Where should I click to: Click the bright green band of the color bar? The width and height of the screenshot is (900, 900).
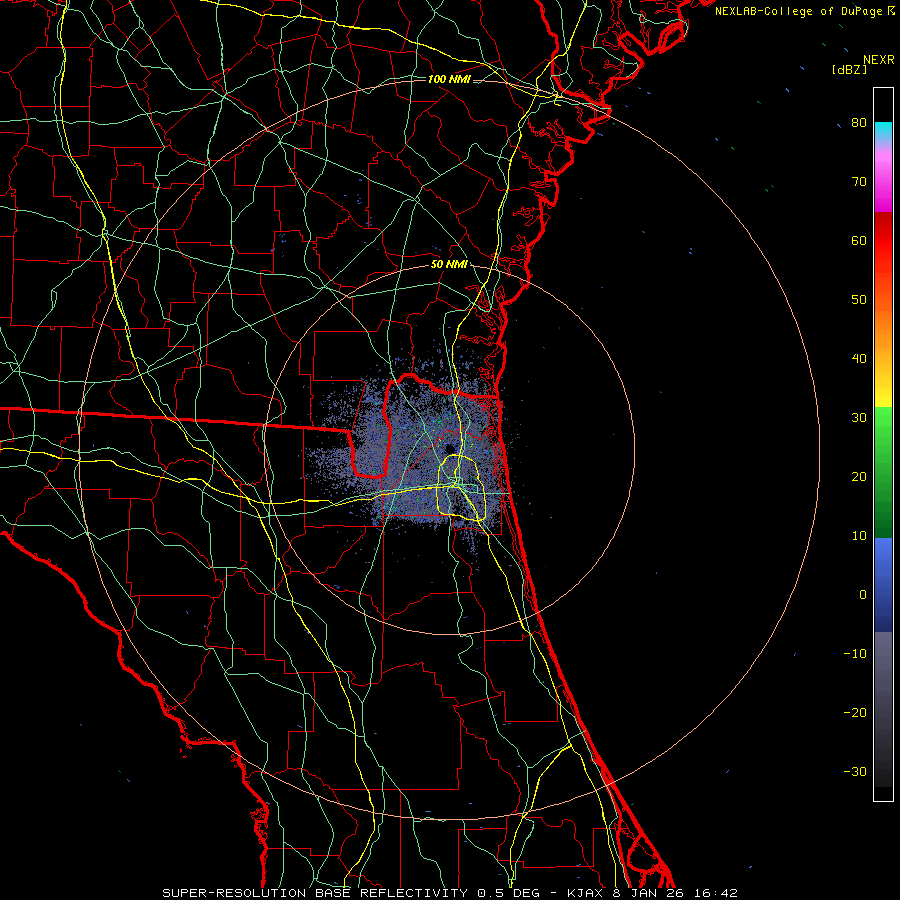[883, 425]
